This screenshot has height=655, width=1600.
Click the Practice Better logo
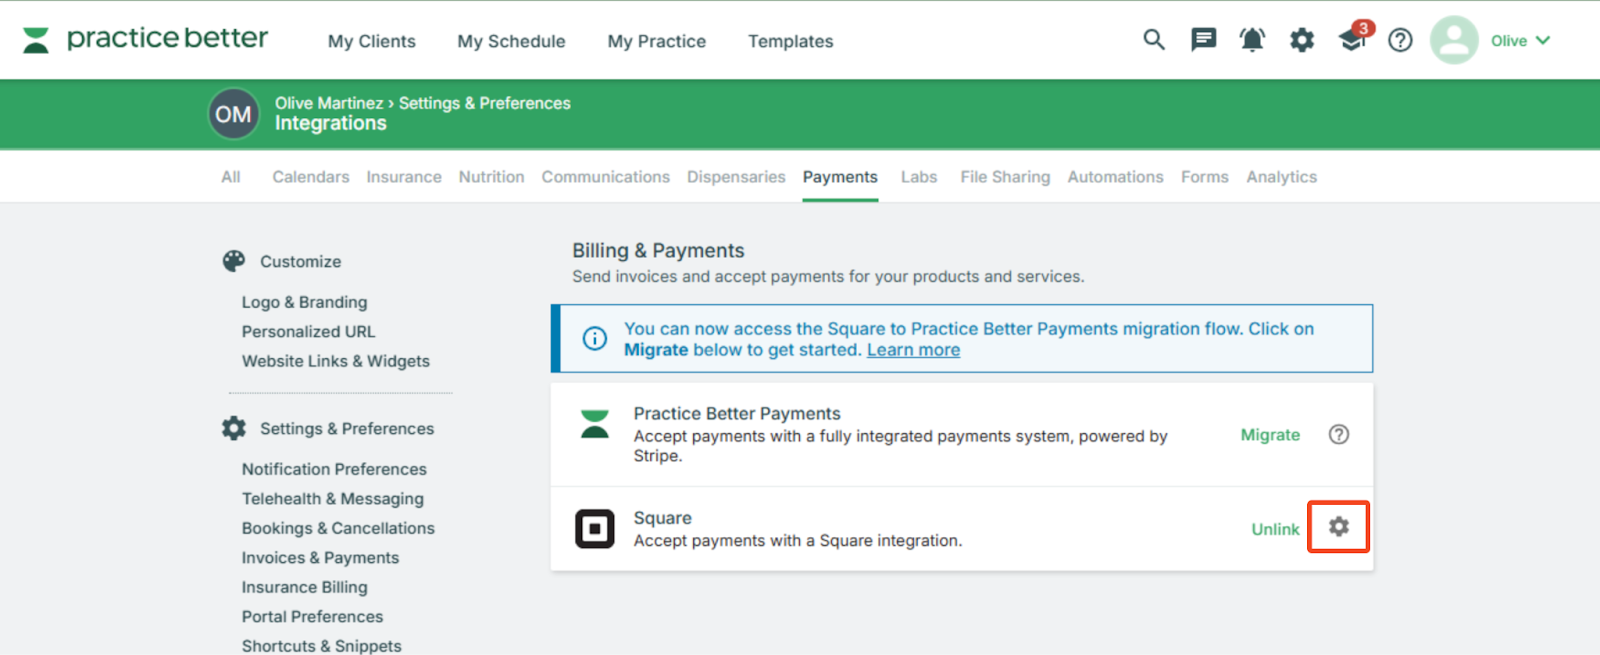tap(145, 39)
